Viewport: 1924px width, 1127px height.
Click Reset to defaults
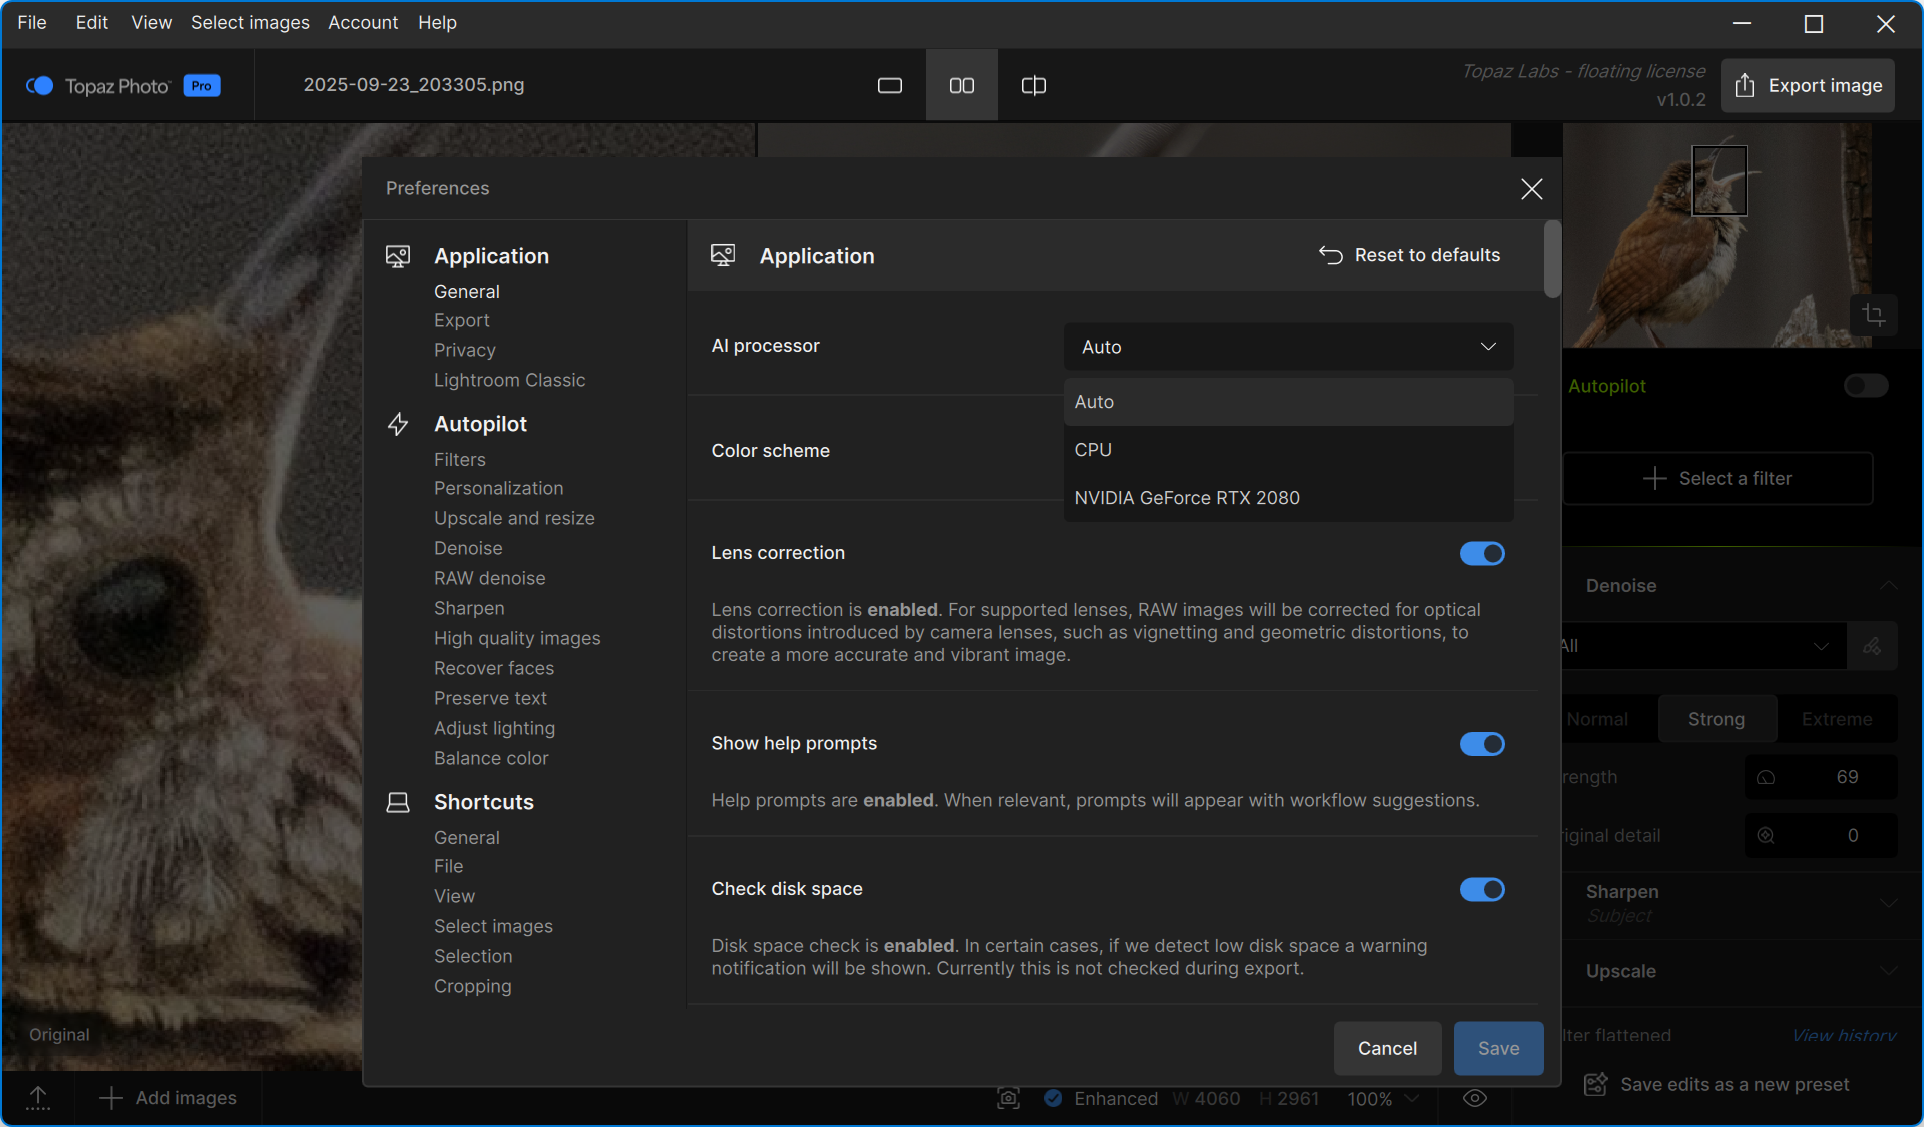(x=1409, y=255)
